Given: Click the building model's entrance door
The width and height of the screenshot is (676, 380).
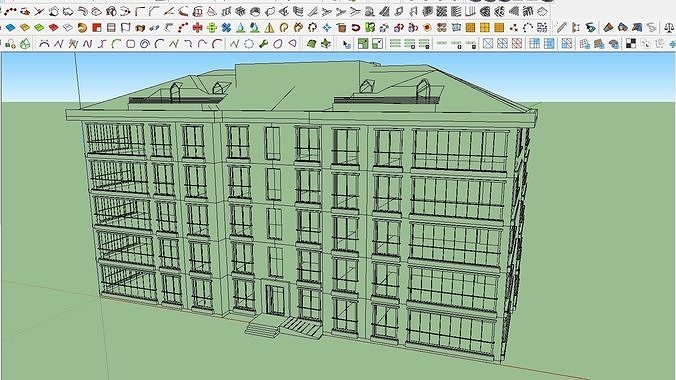Looking at the screenshot, I should click(275, 300).
